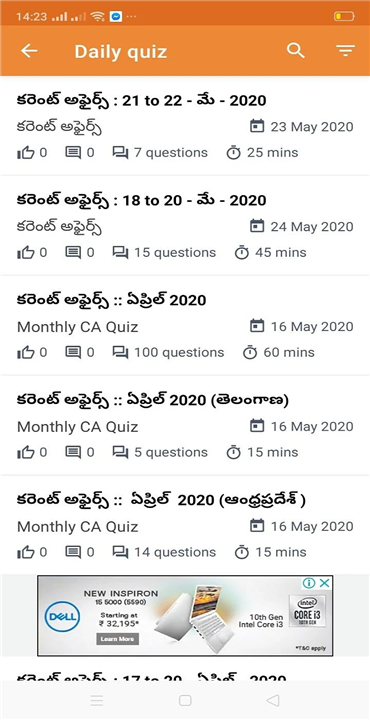Open the recent apps menu button

click(x=97, y=700)
